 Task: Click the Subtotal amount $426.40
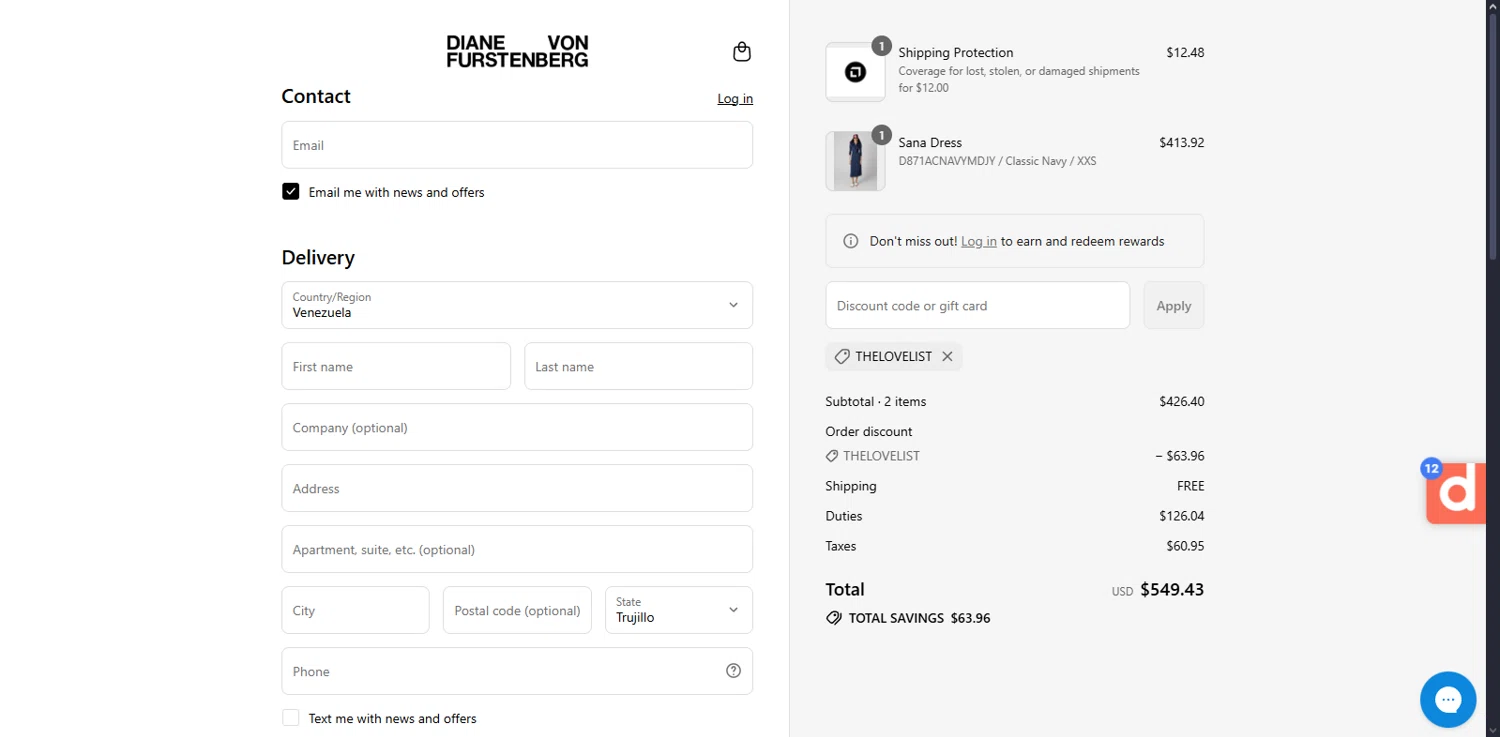pos(1182,401)
